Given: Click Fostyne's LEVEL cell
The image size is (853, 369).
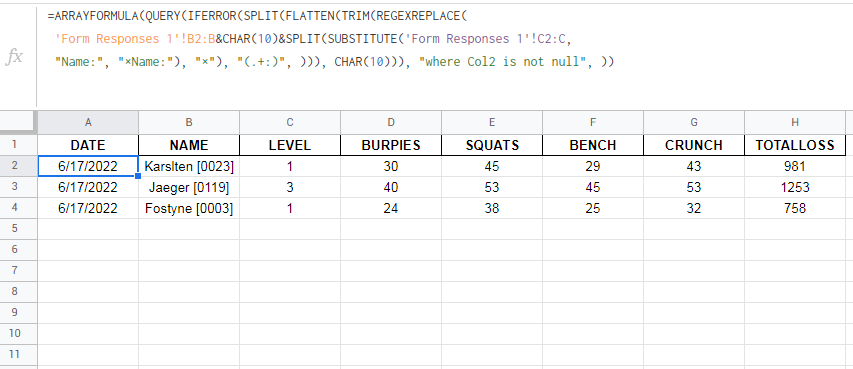Looking at the screenshot, I should pos(290,208).
